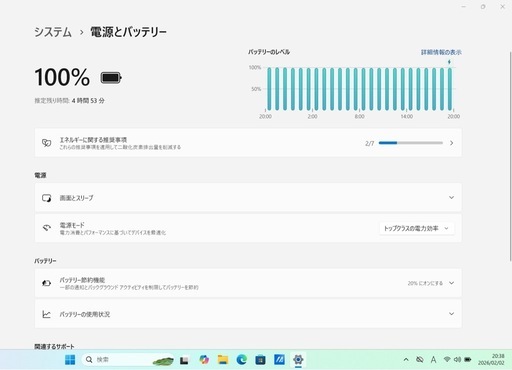512x370 pixels.
Task: Click the battery saver icon
Action: click(x=46, y=283)
